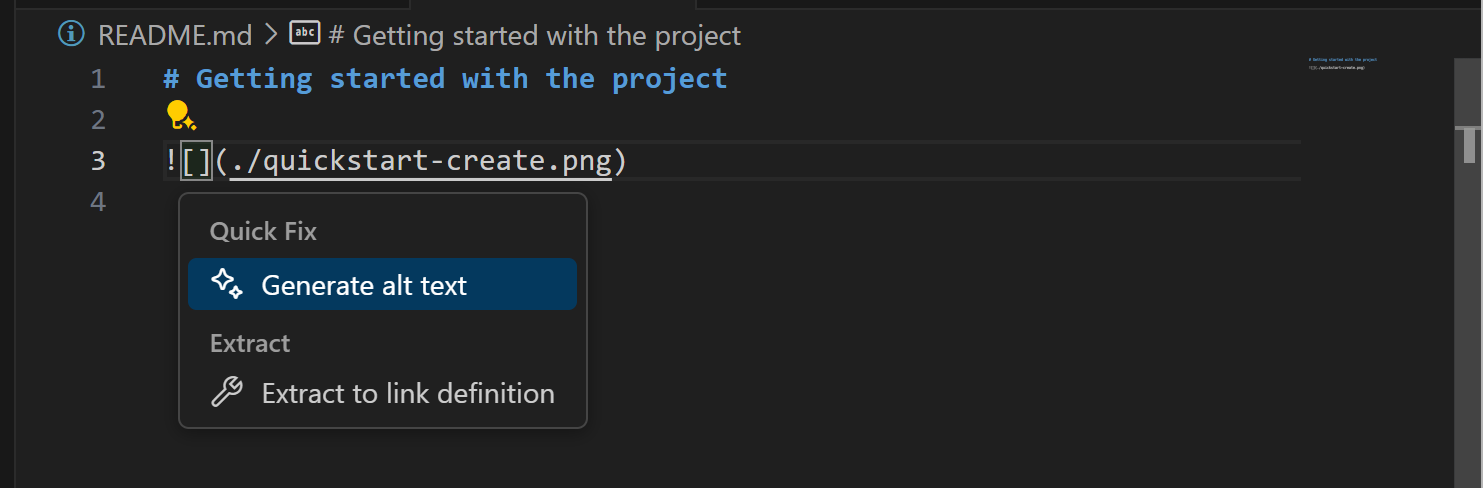Click line number 1 in the gutter
Screen dimensions: 1483x488
tap(97, 78)
